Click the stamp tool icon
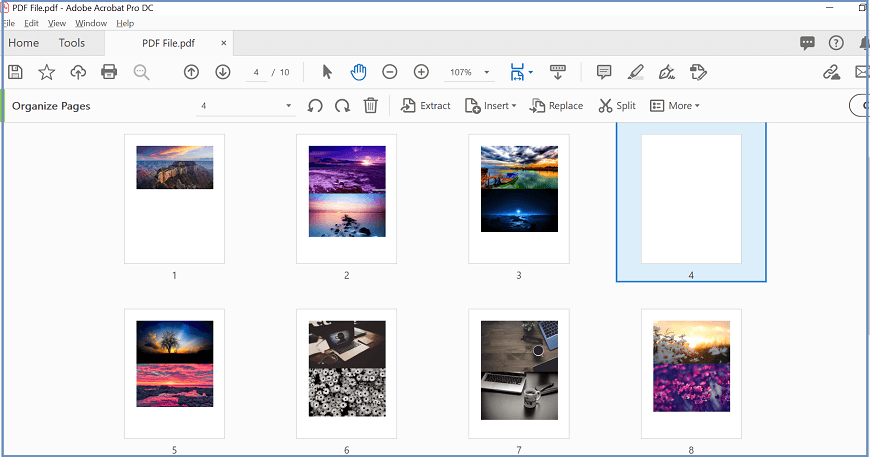The height and width of the screenshot is (457, 870). pyautogui.click(x=698, y=72)
